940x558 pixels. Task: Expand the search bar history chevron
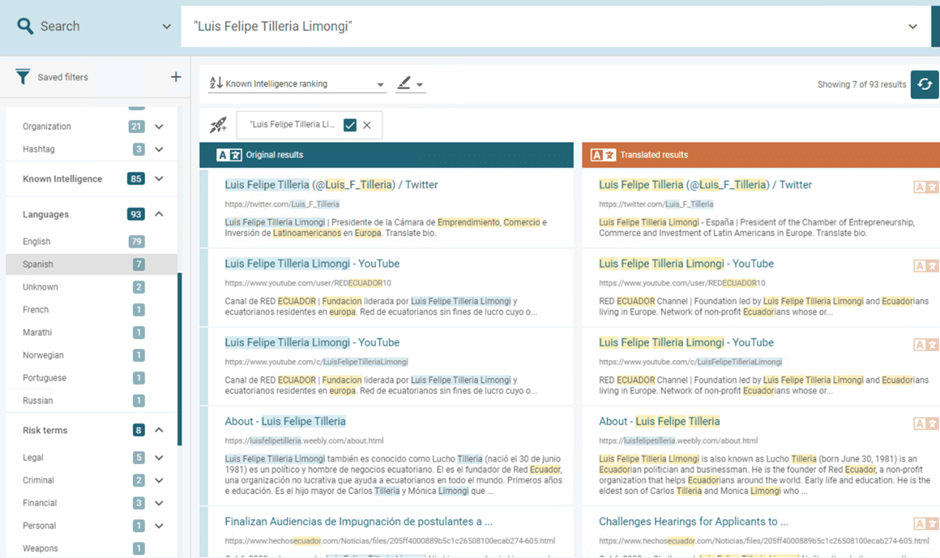tap(912, 26)
